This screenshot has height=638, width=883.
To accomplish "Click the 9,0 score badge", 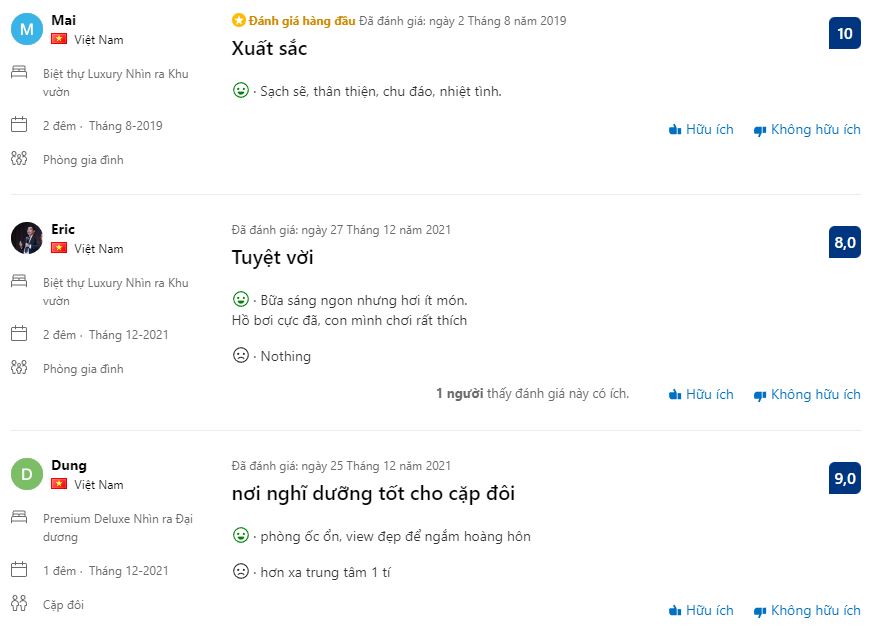I will (844, 478).
